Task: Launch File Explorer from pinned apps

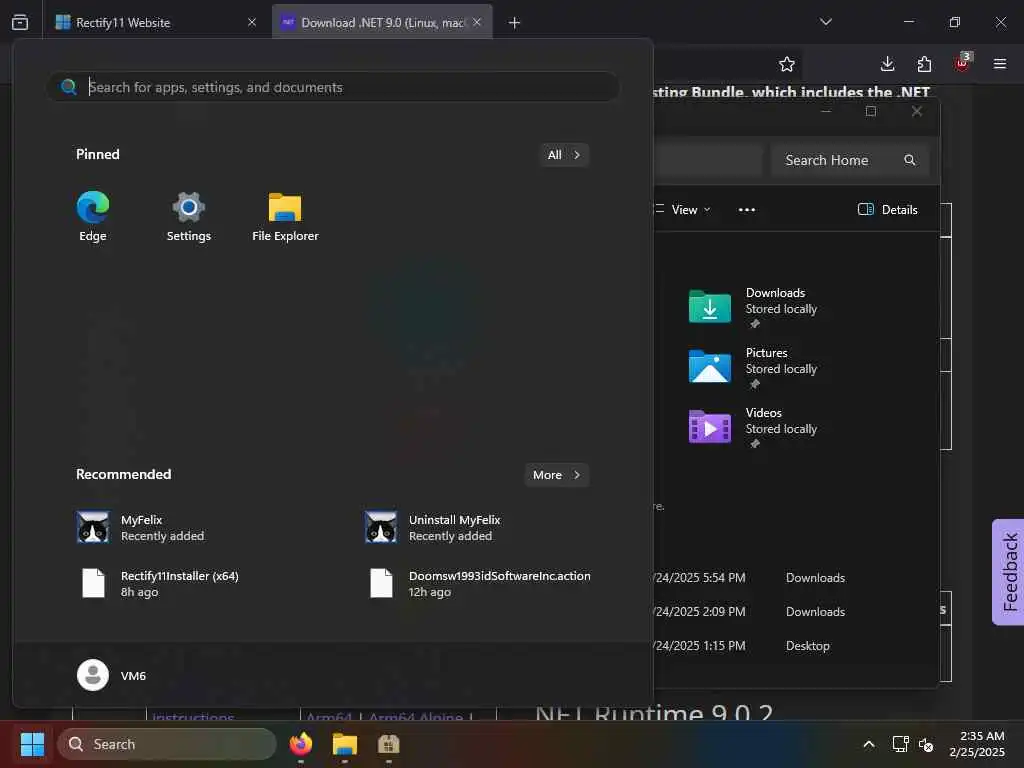Action: pyautogui.click(x=285, y=216)
